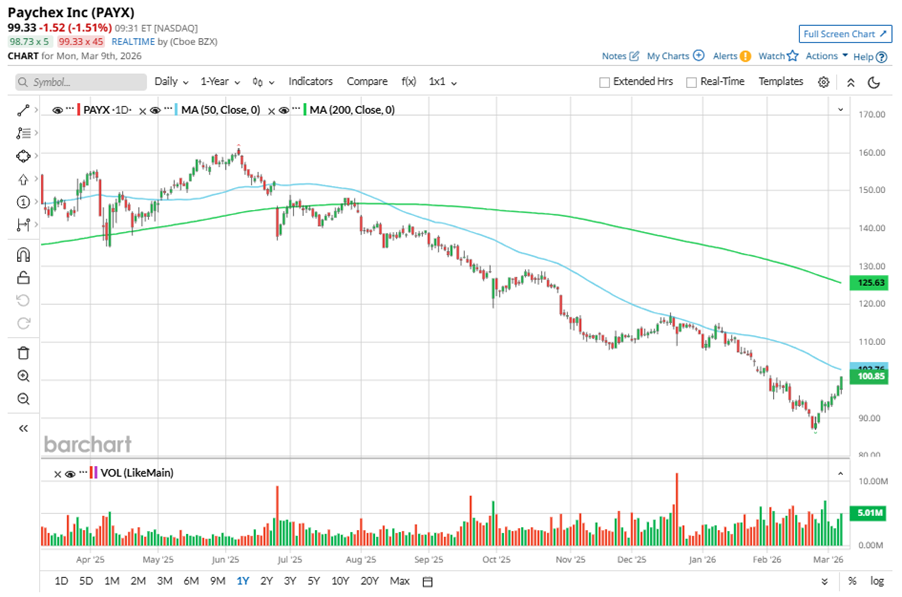The width and height of the screenshot is (902, 597).
Task: Collapse the main chart legend
Action: (840, 110)
